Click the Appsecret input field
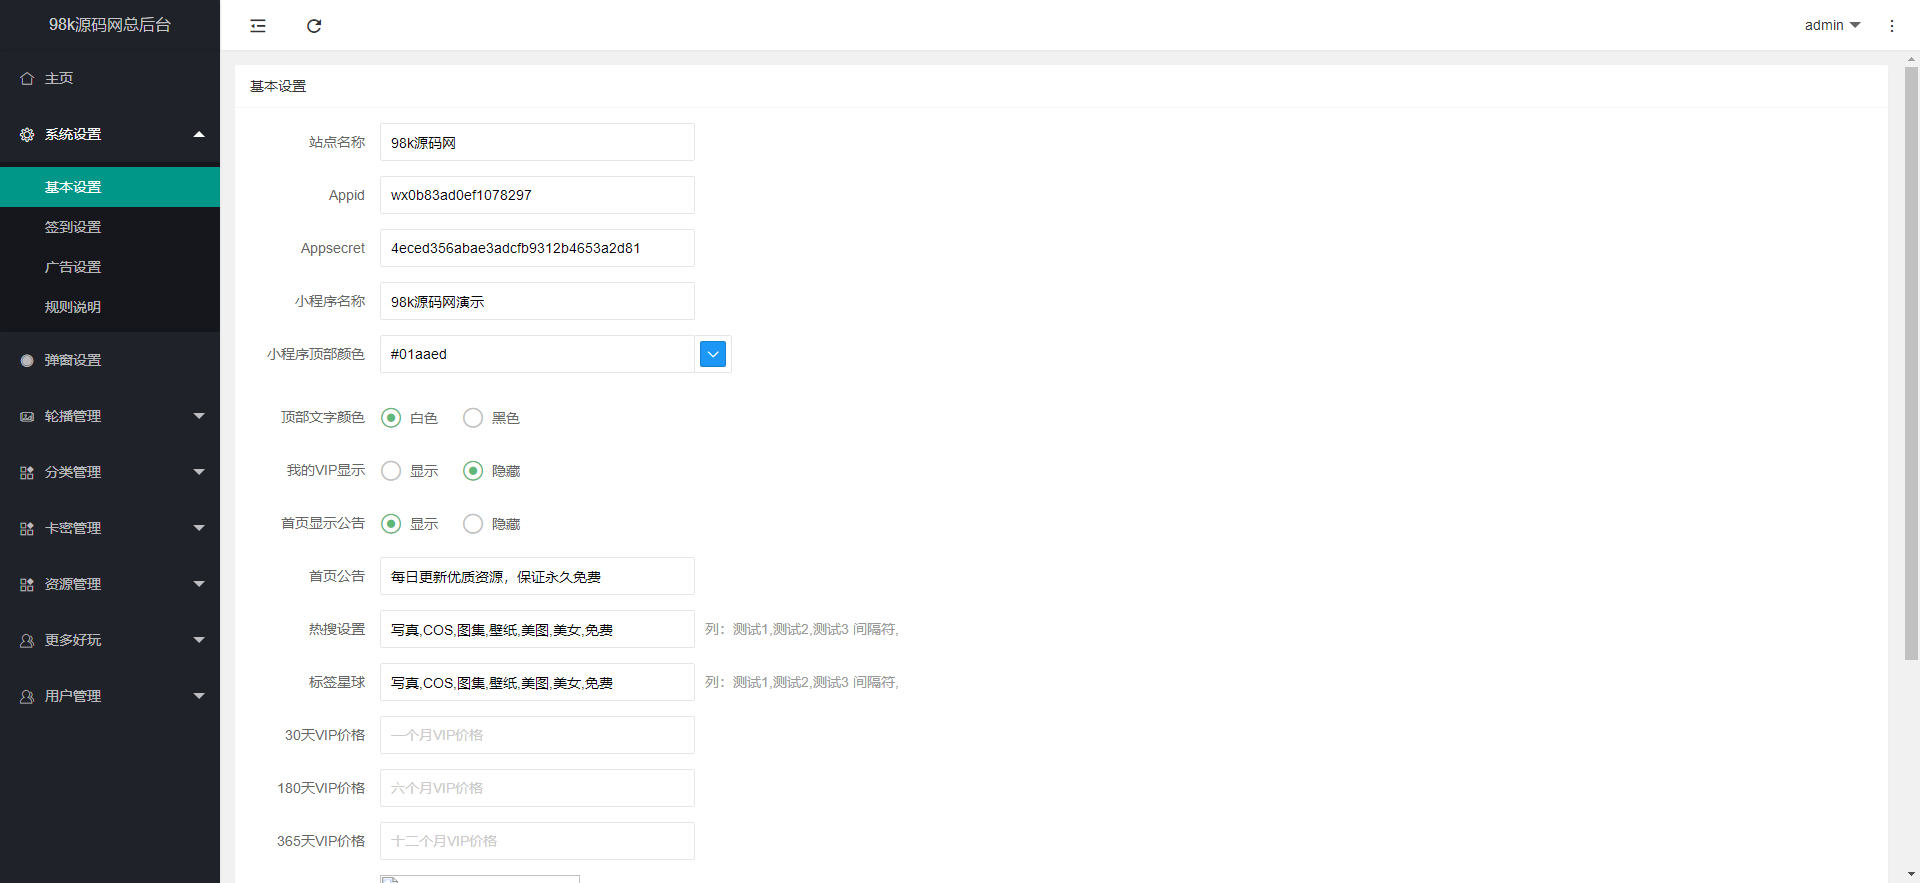 tap(537, 248)
